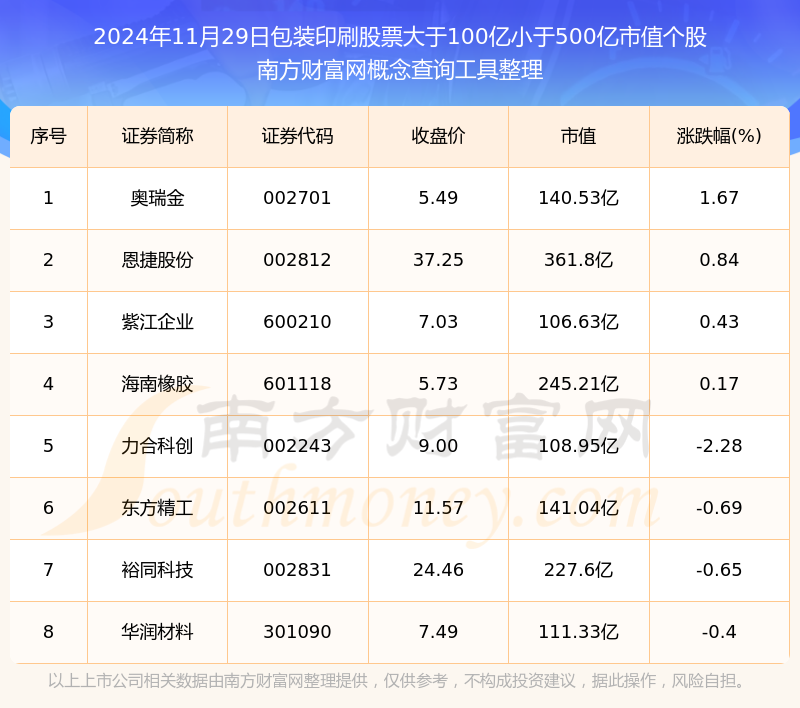Screen dimensions: 800x708
Task: Click closing price 11.57
Action: click(x=438, y=508)
